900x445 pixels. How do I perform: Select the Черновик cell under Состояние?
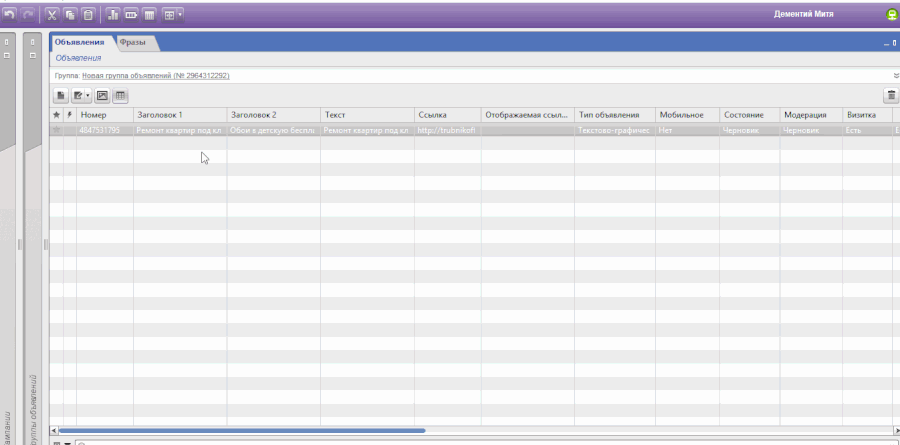[750, 130]
